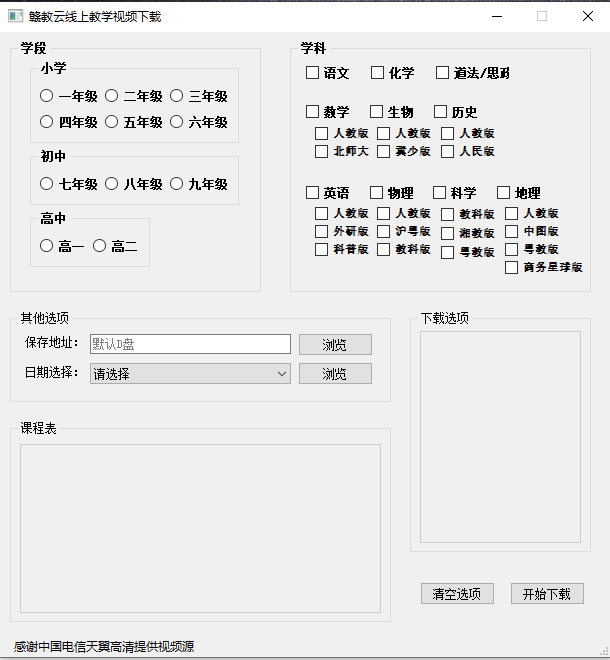Choose the 高二 radio button
This screenshot has height=660, width=610.
(x=99, y=246)
